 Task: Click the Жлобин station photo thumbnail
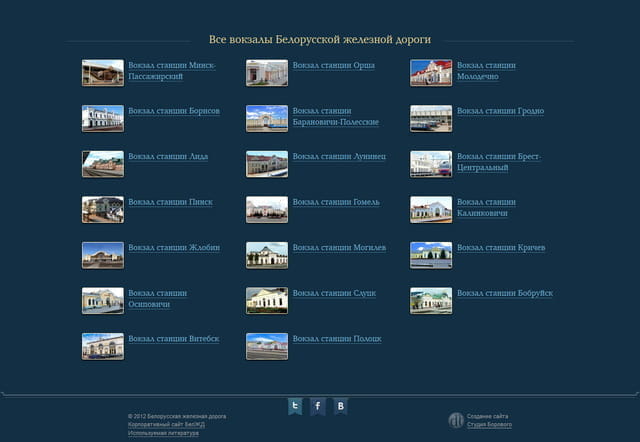[103, 255]
